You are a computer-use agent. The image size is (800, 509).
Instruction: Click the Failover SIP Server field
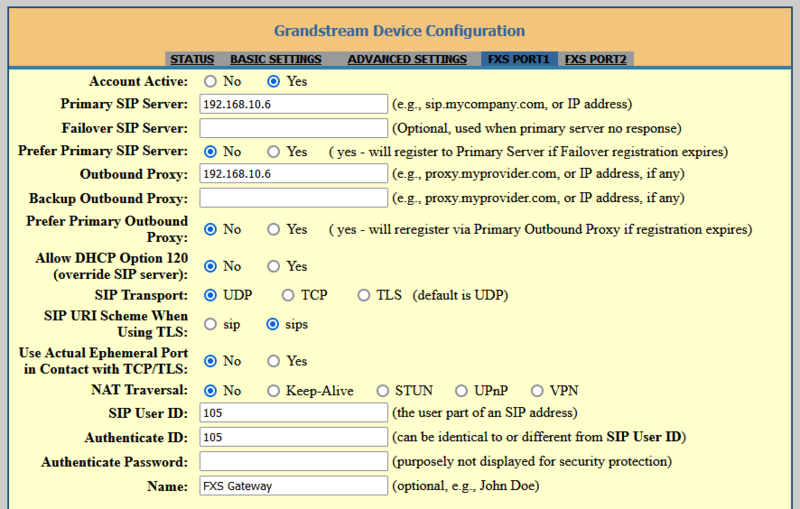[293, 128]
